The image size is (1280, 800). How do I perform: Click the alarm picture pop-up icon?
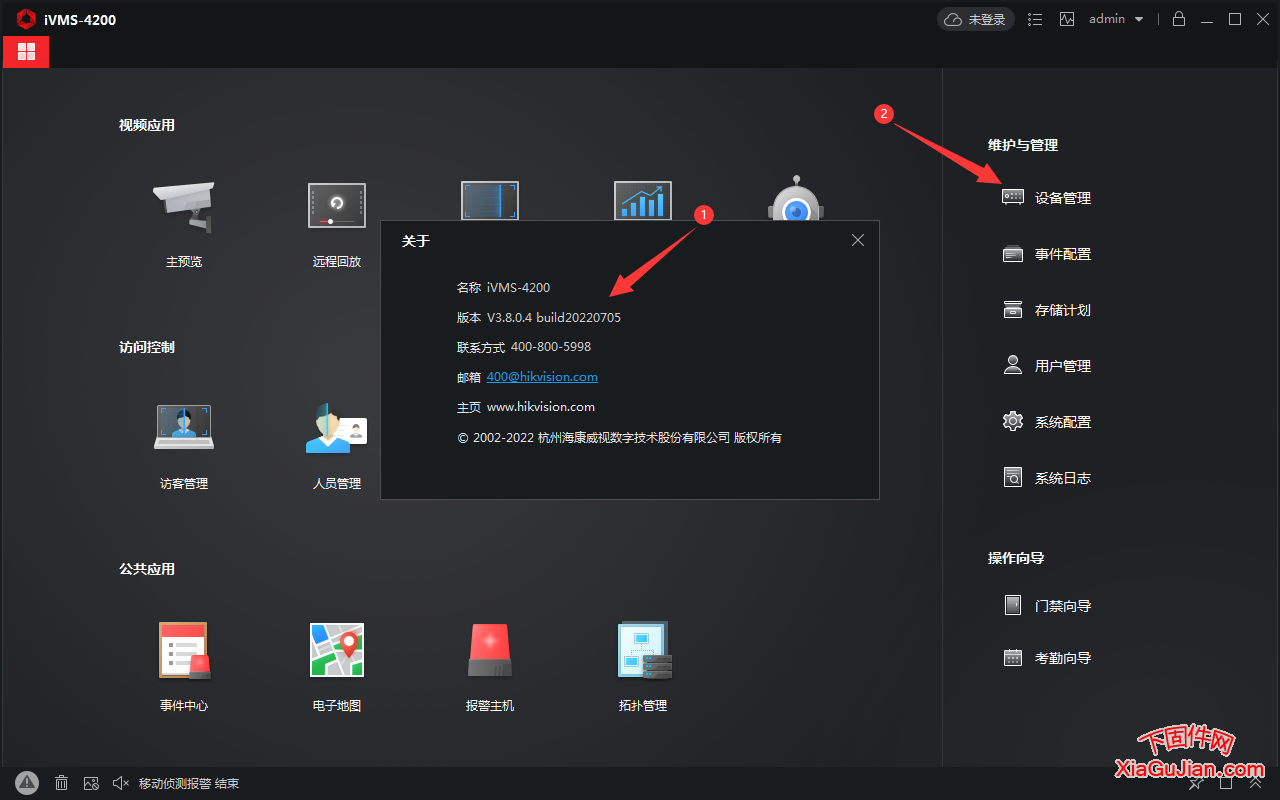pos(91,783)
